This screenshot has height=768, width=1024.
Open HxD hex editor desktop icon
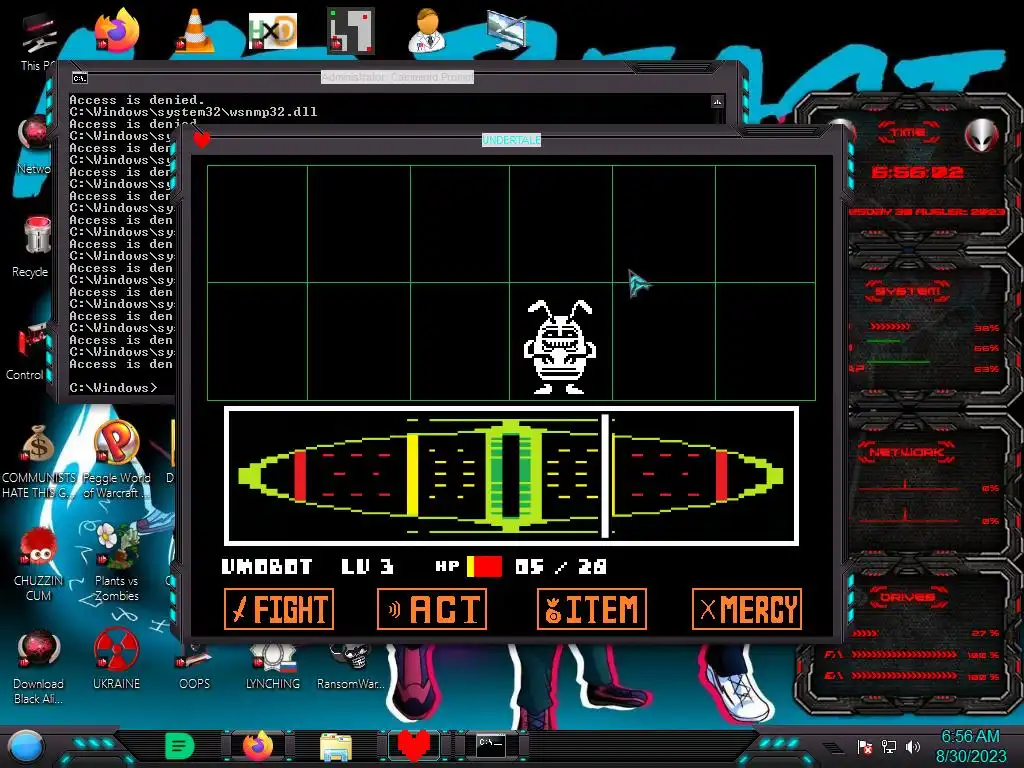(273, 30)
